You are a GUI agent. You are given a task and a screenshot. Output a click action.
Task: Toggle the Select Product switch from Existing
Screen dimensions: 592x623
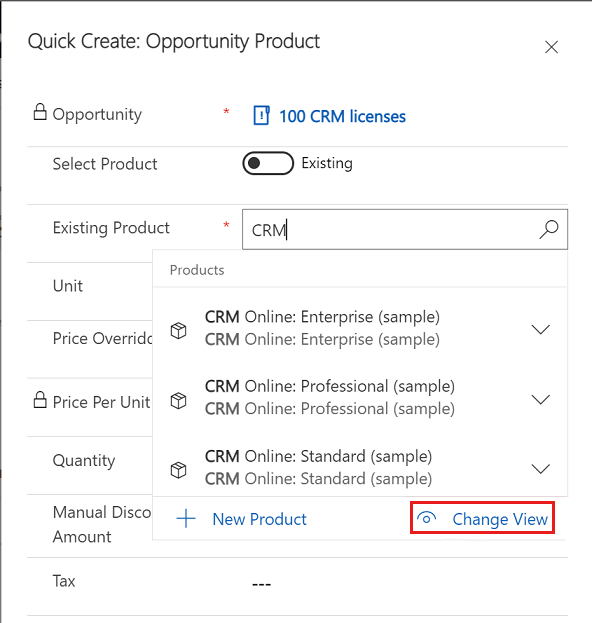[268, 163]
